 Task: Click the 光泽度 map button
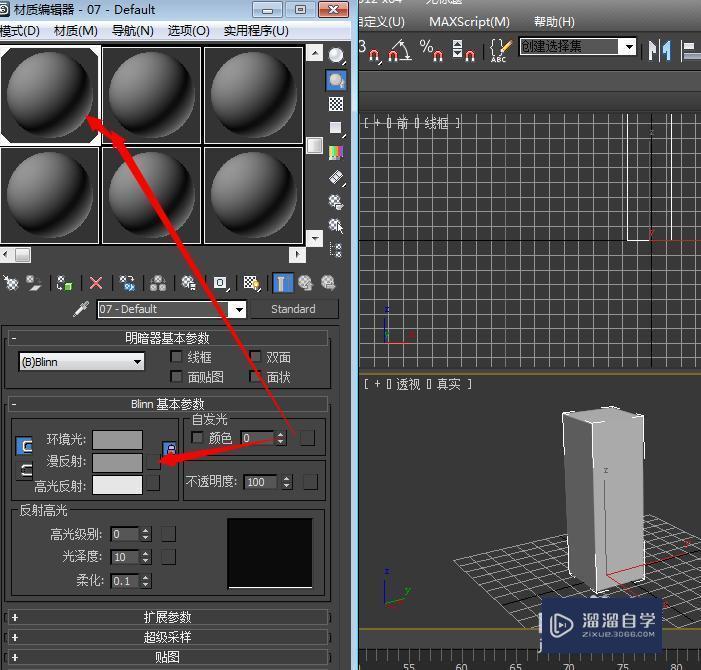(169, 557)
